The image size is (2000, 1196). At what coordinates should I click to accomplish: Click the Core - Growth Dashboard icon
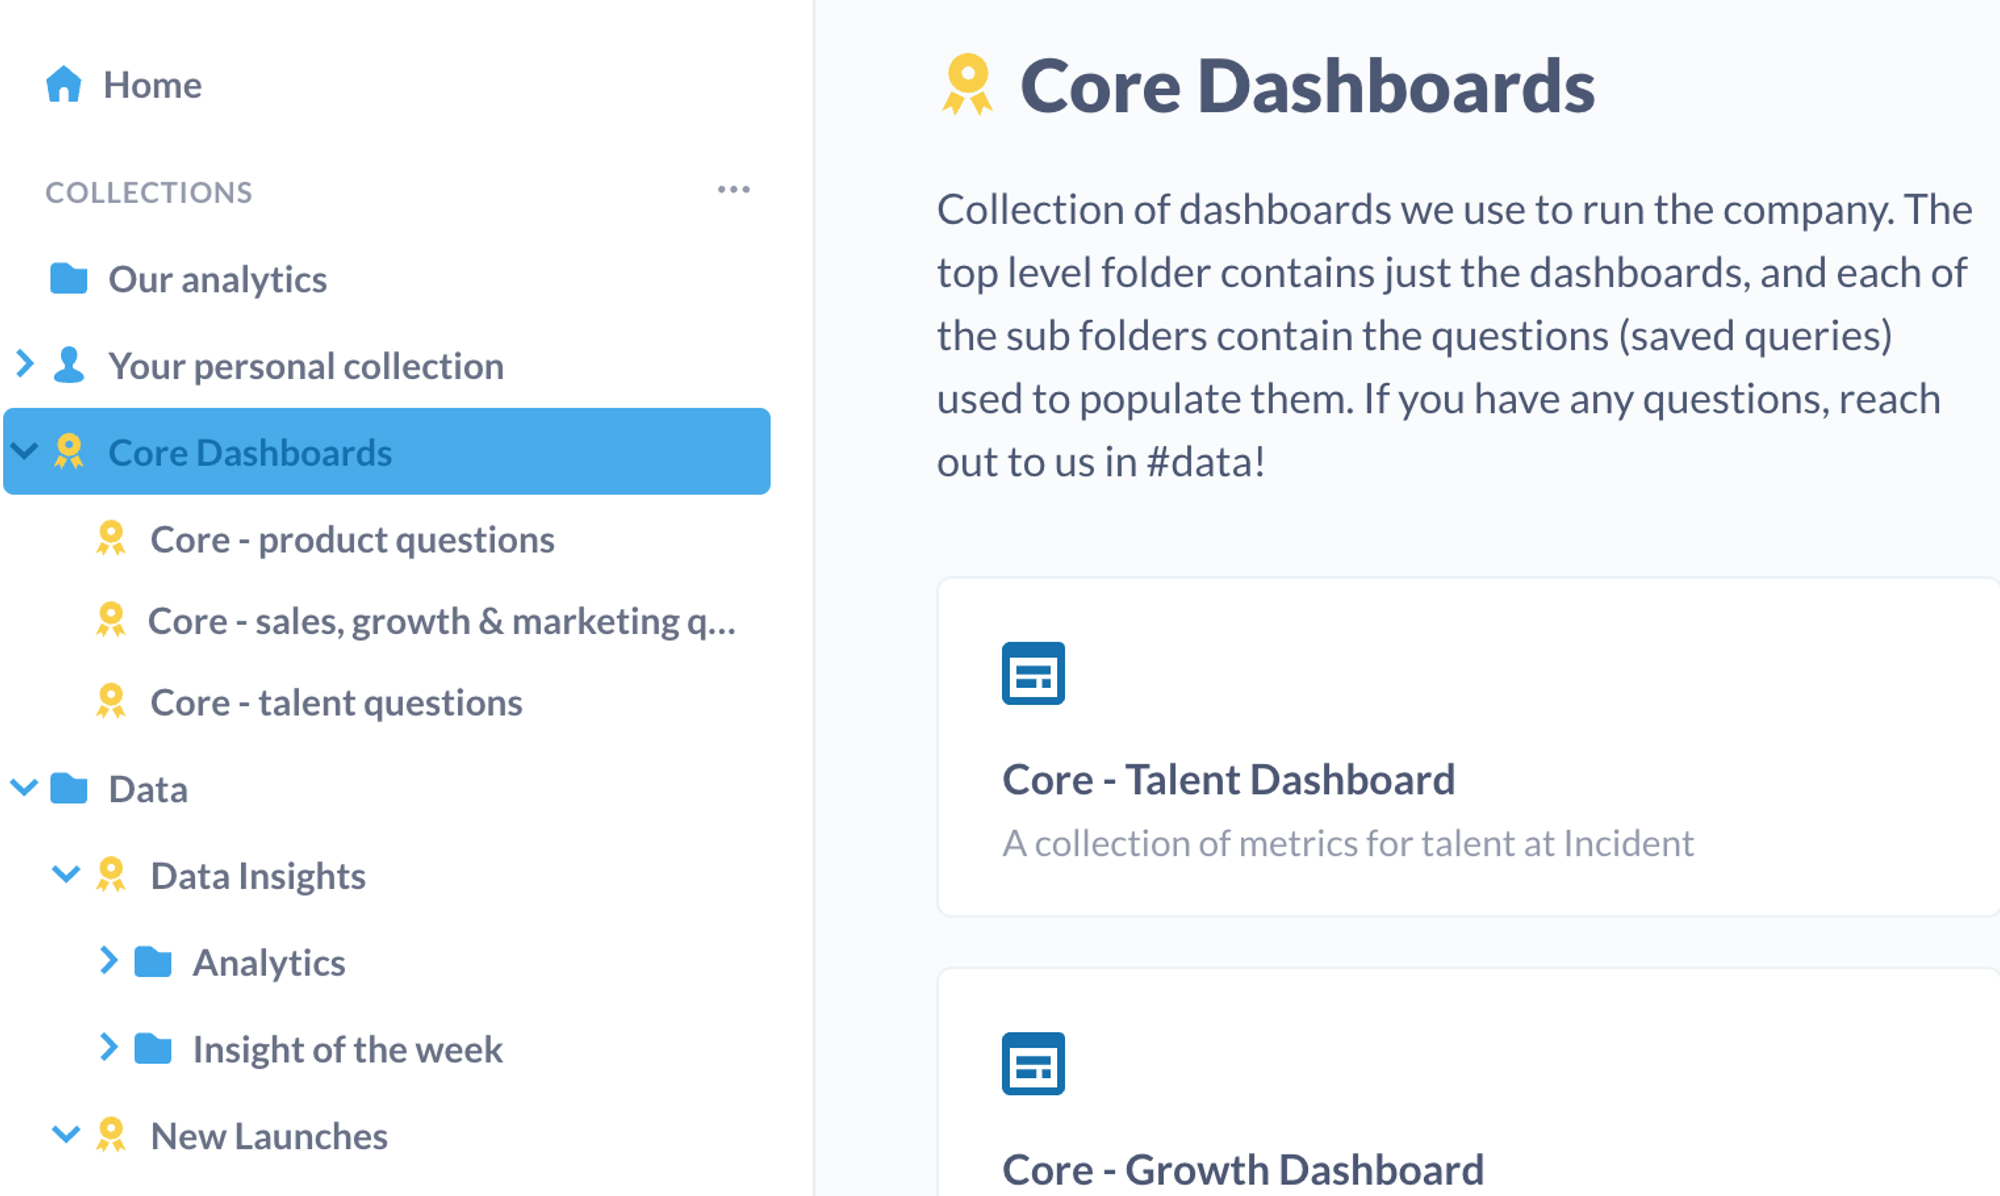coord(1033,1063)
